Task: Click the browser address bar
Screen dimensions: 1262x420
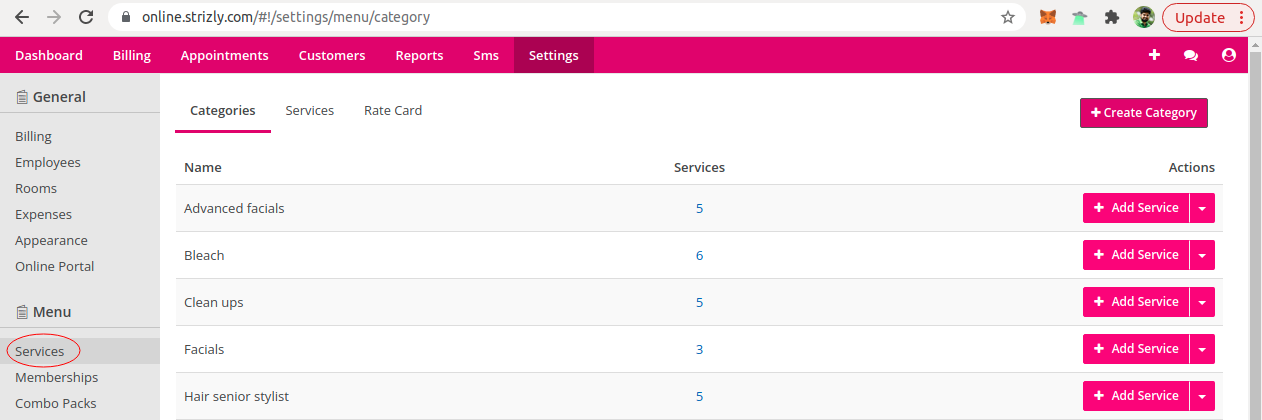Action: 560,17
